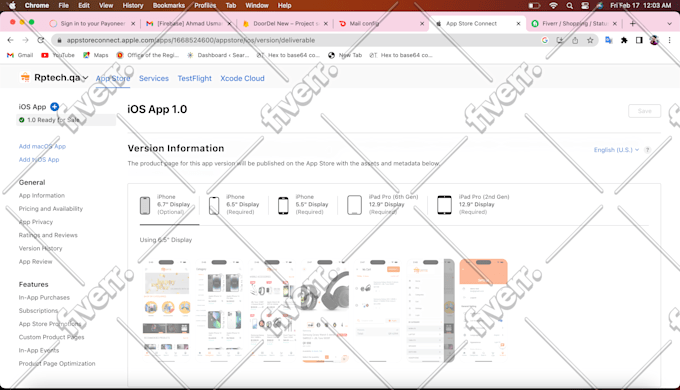Open Pricing and Availability
The image size is (680, 390).
(x=50, y=208)
